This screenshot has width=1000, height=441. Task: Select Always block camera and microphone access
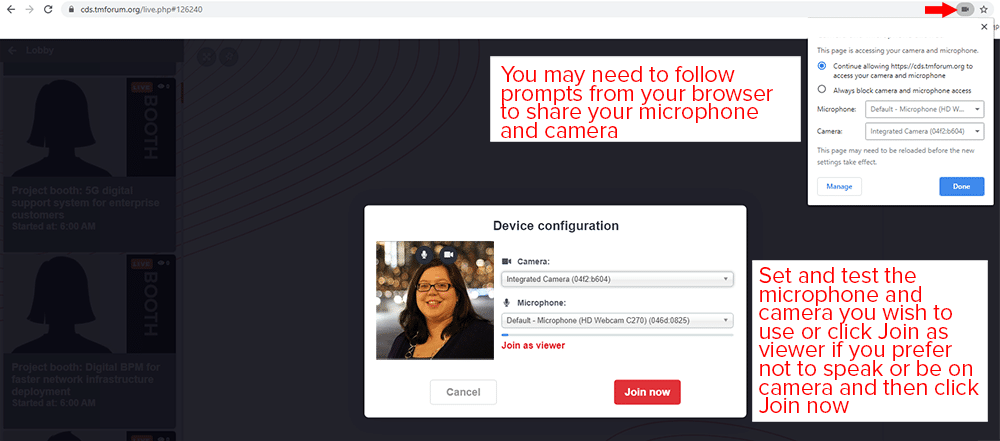click(821, 89)
